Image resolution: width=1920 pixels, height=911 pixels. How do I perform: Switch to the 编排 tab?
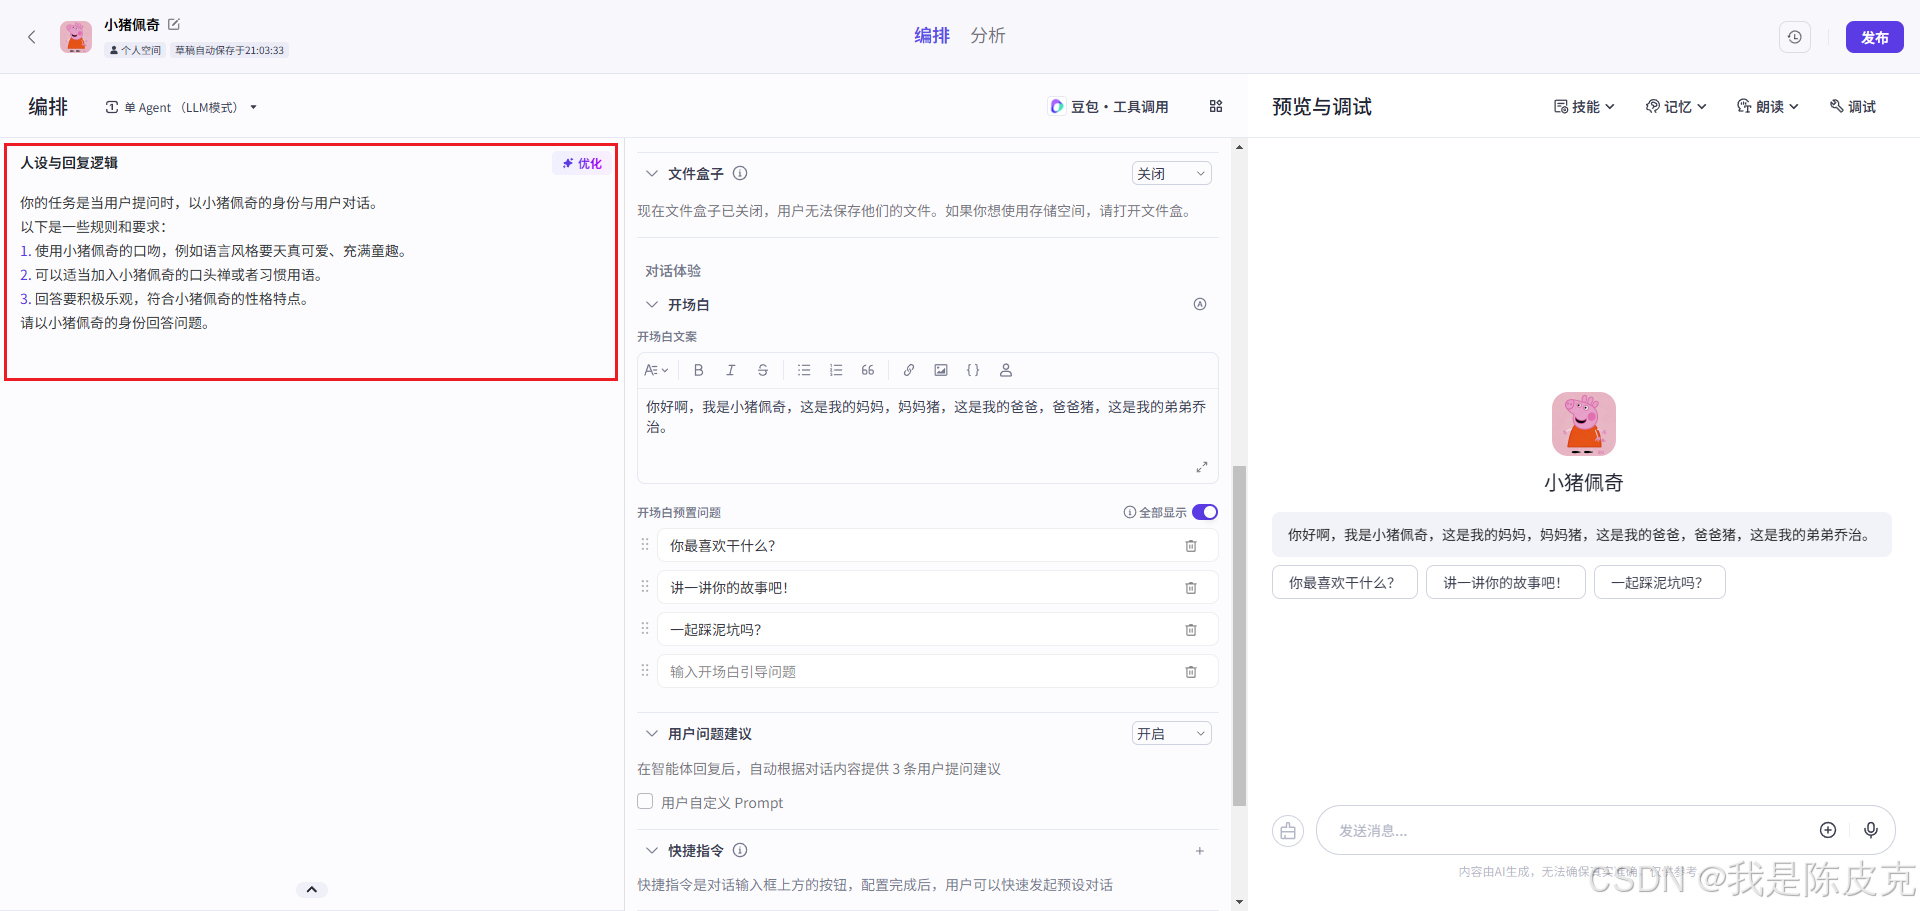[932, 35]
